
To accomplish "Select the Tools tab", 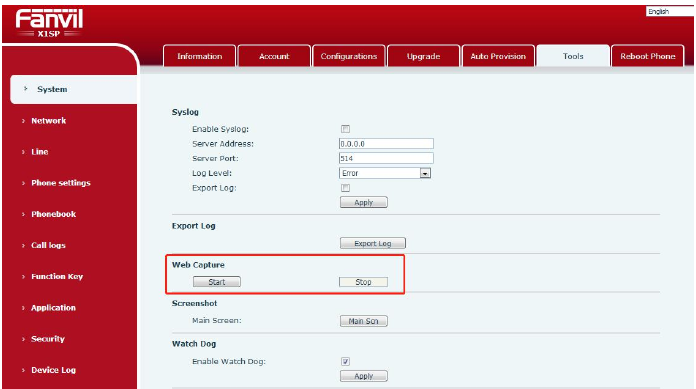I will [x=573, y=56].
